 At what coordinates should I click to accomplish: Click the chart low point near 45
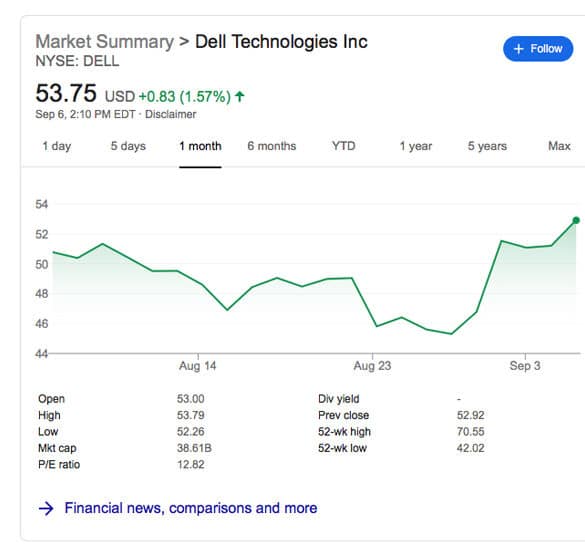click(451, 334)
